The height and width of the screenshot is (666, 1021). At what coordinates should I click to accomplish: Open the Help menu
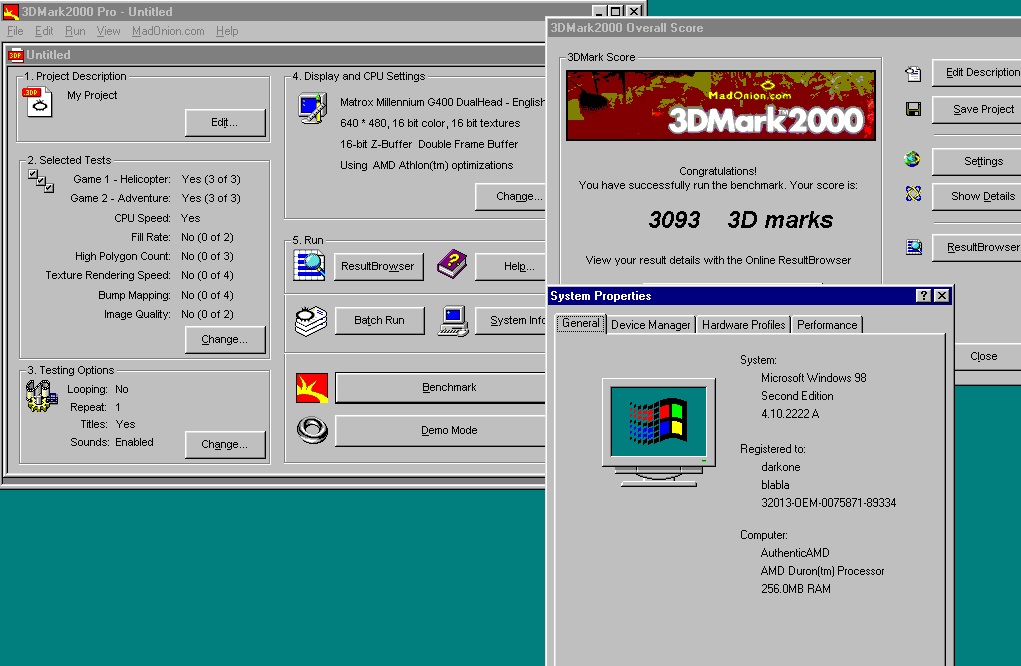point(227,31)
